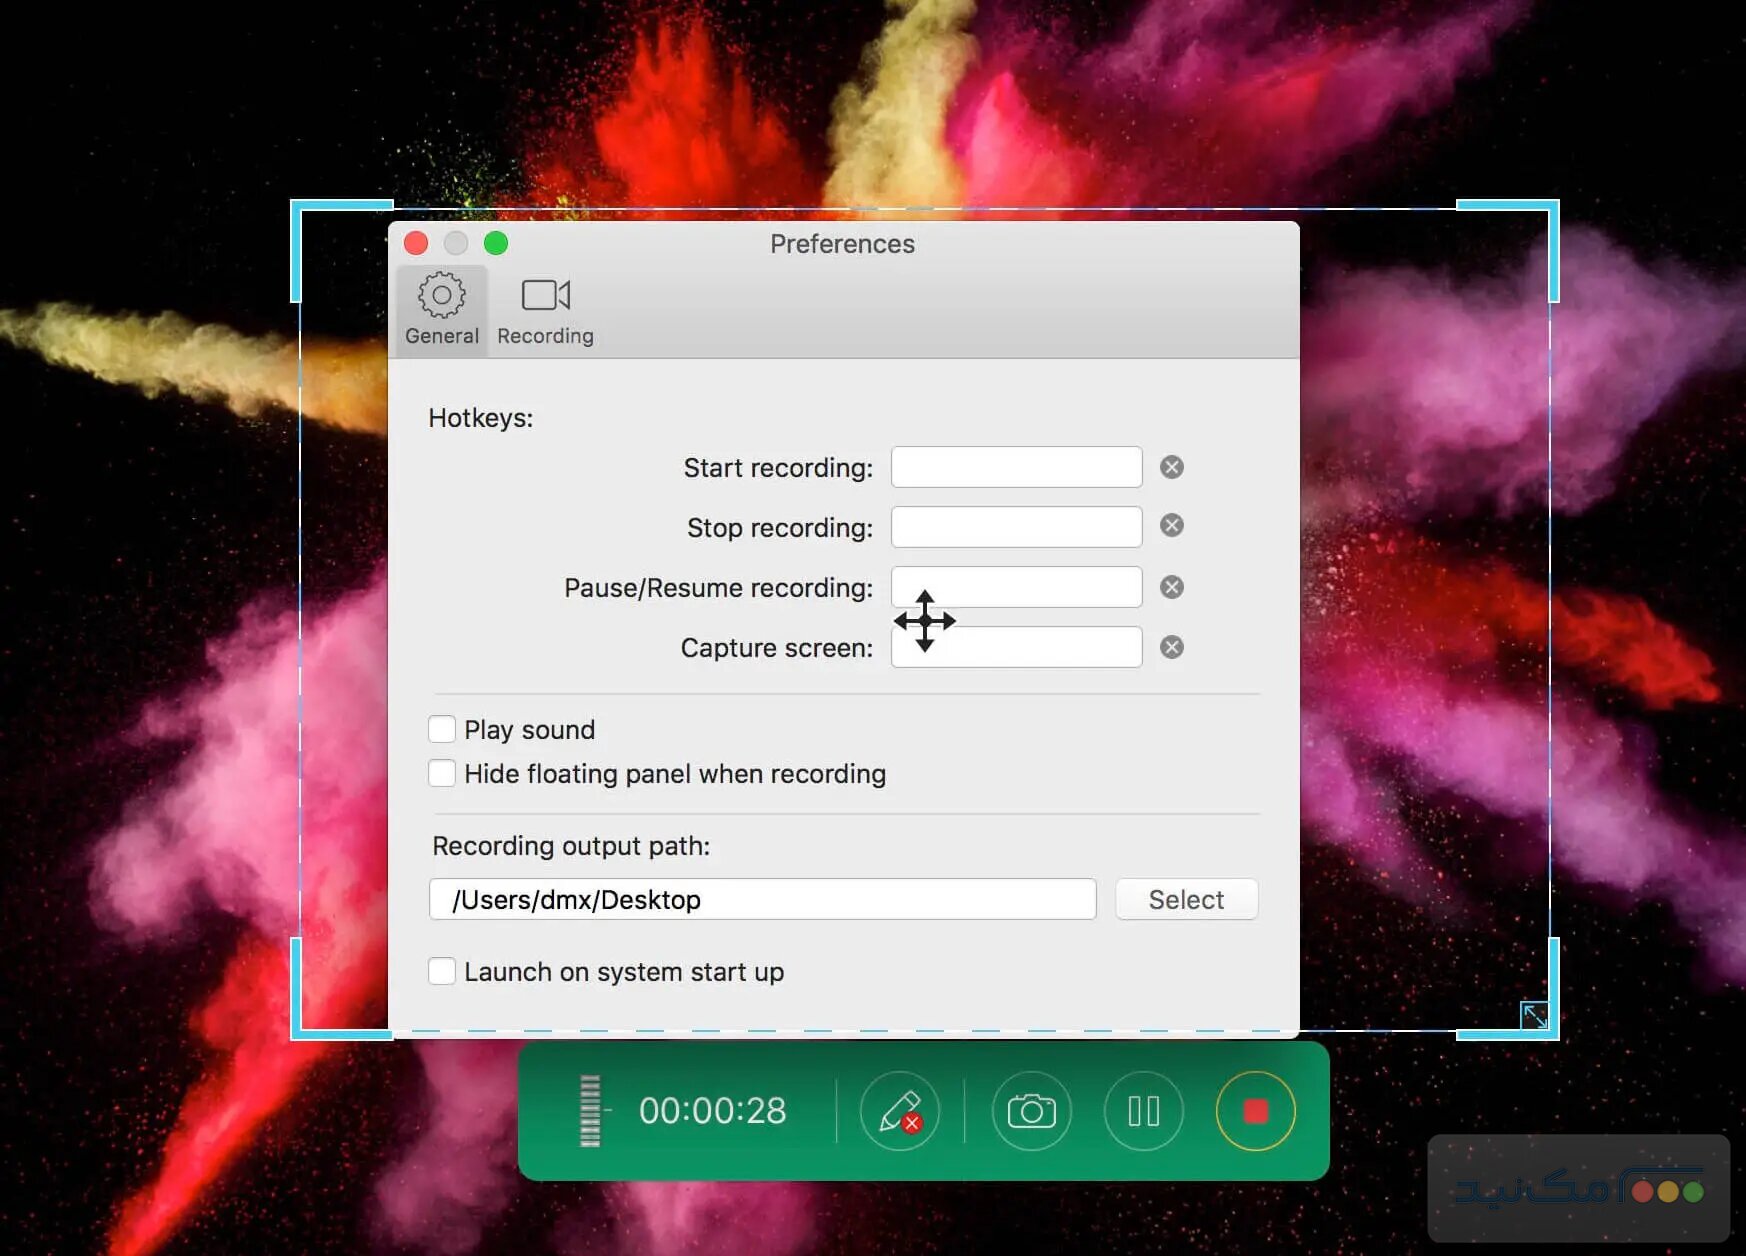Check Hide floating panel when recording
1746x1256 pixels.
coord(442,772)
